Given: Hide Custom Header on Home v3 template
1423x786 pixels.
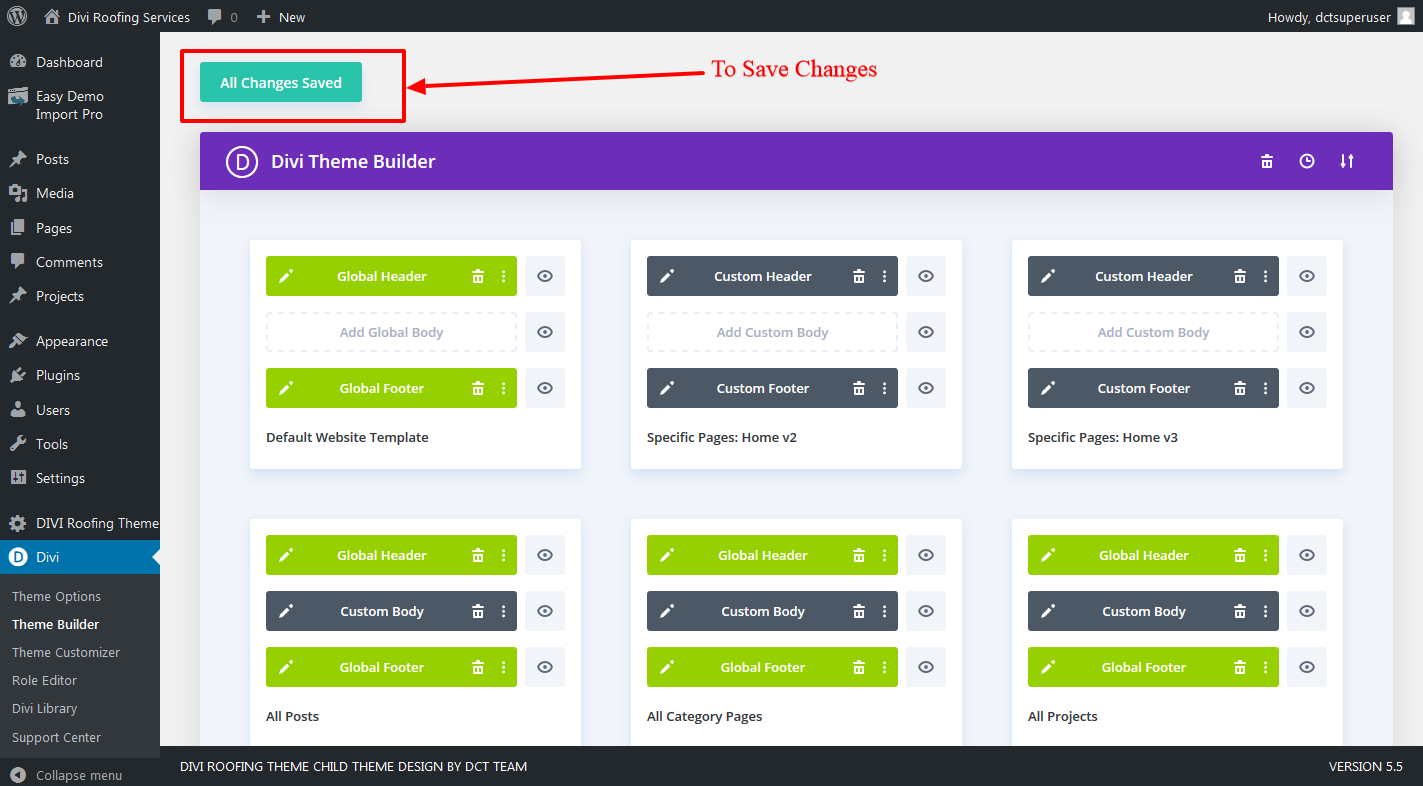Looking at the screenshot, I should (1307, 276).
